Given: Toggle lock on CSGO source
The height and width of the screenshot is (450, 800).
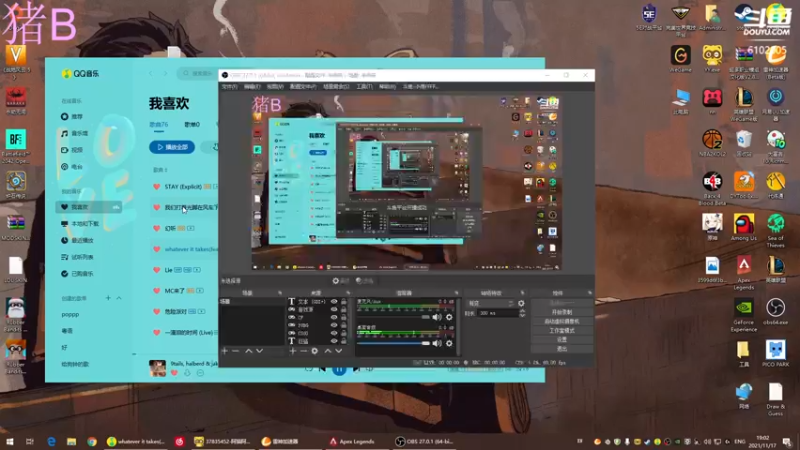Looking at the screenshot, I should click(344, 333).
